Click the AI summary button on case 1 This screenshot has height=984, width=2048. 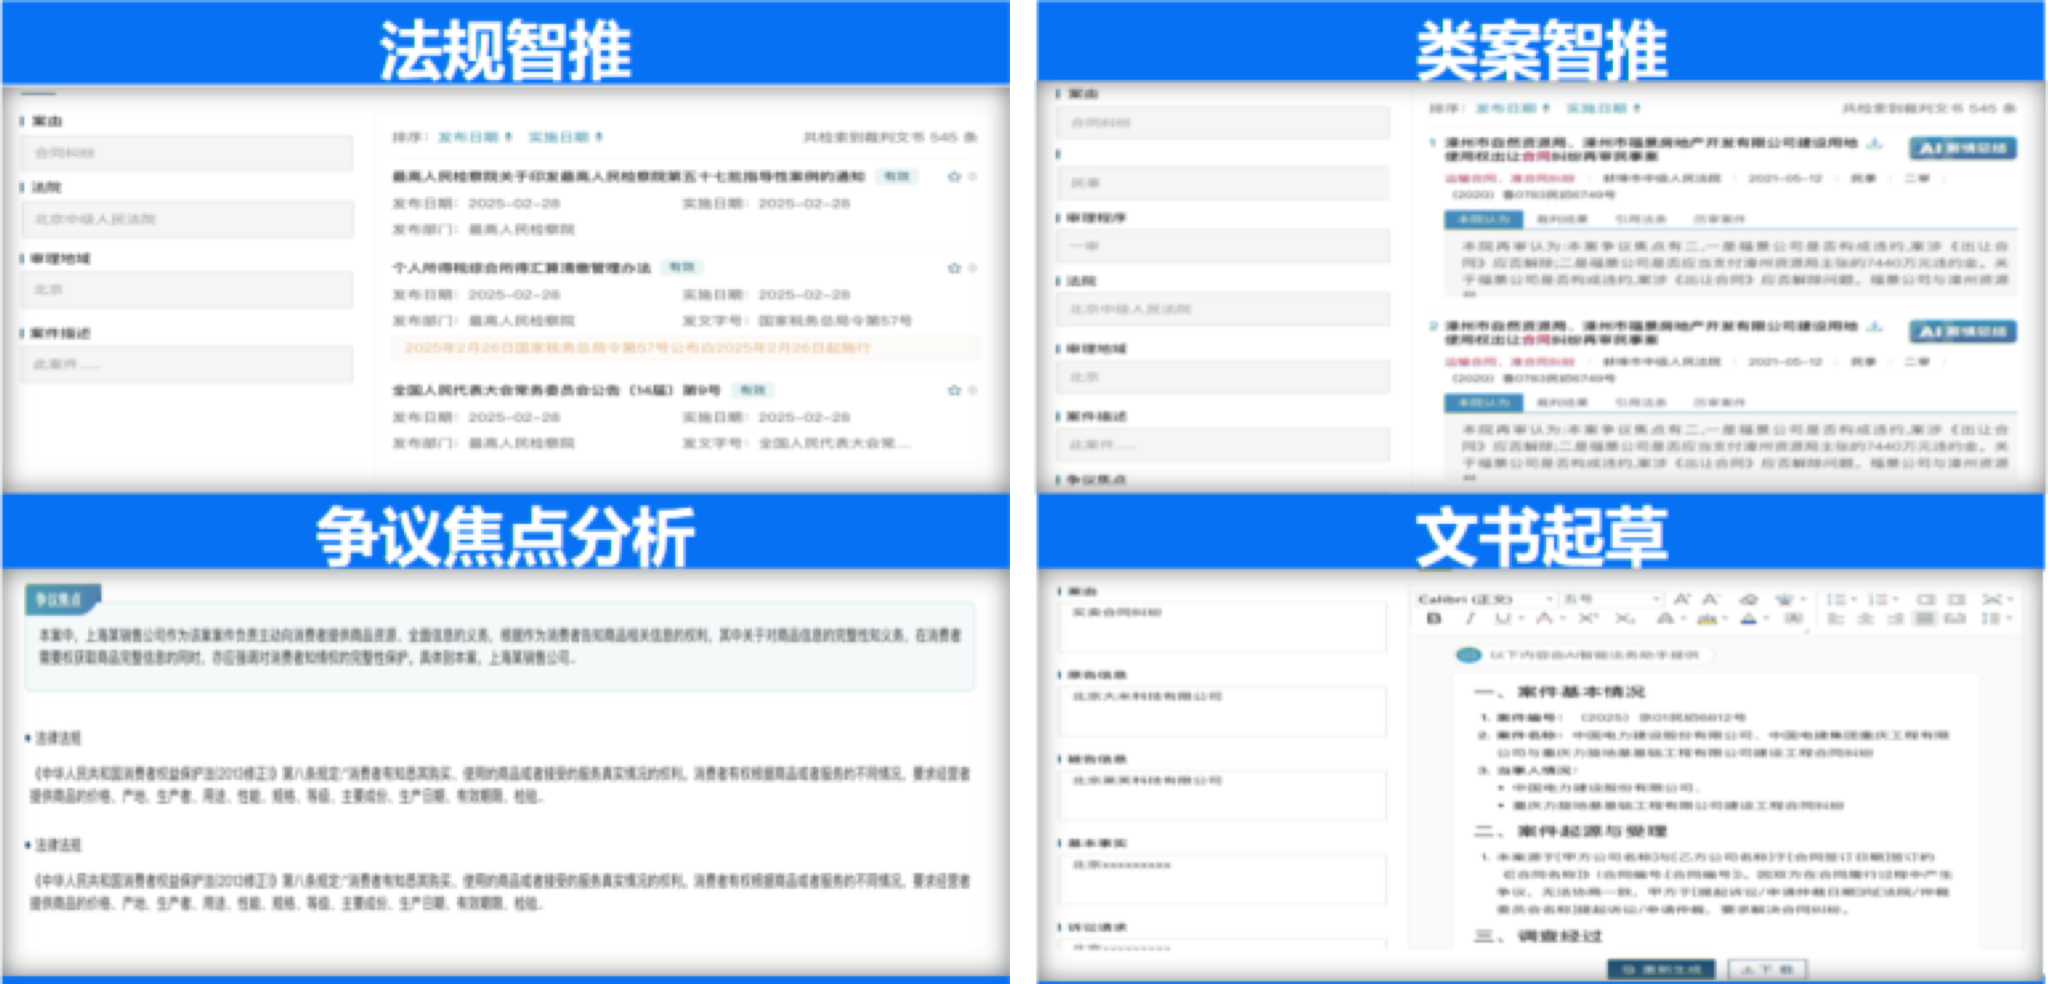pos(1962,148)
